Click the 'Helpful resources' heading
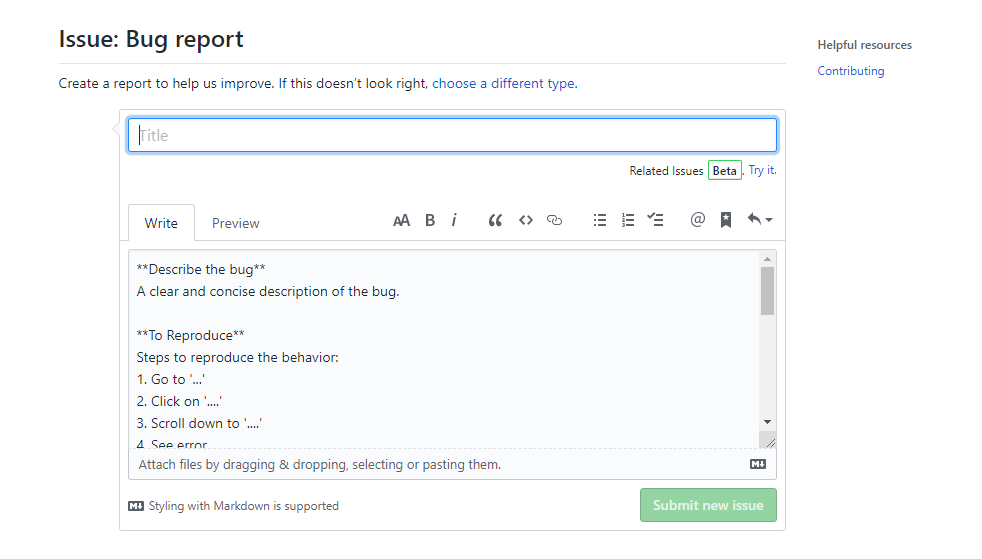This screenshot has height=559, width=982. click(x=864, y=45)
